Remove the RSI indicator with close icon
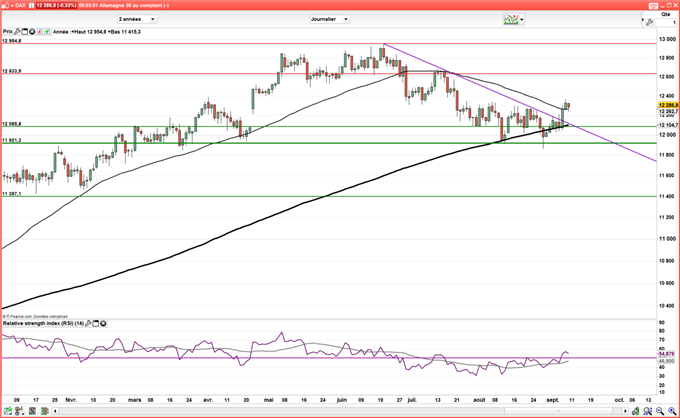The height and width of the screenshot is (418, 680). (103, 323)
